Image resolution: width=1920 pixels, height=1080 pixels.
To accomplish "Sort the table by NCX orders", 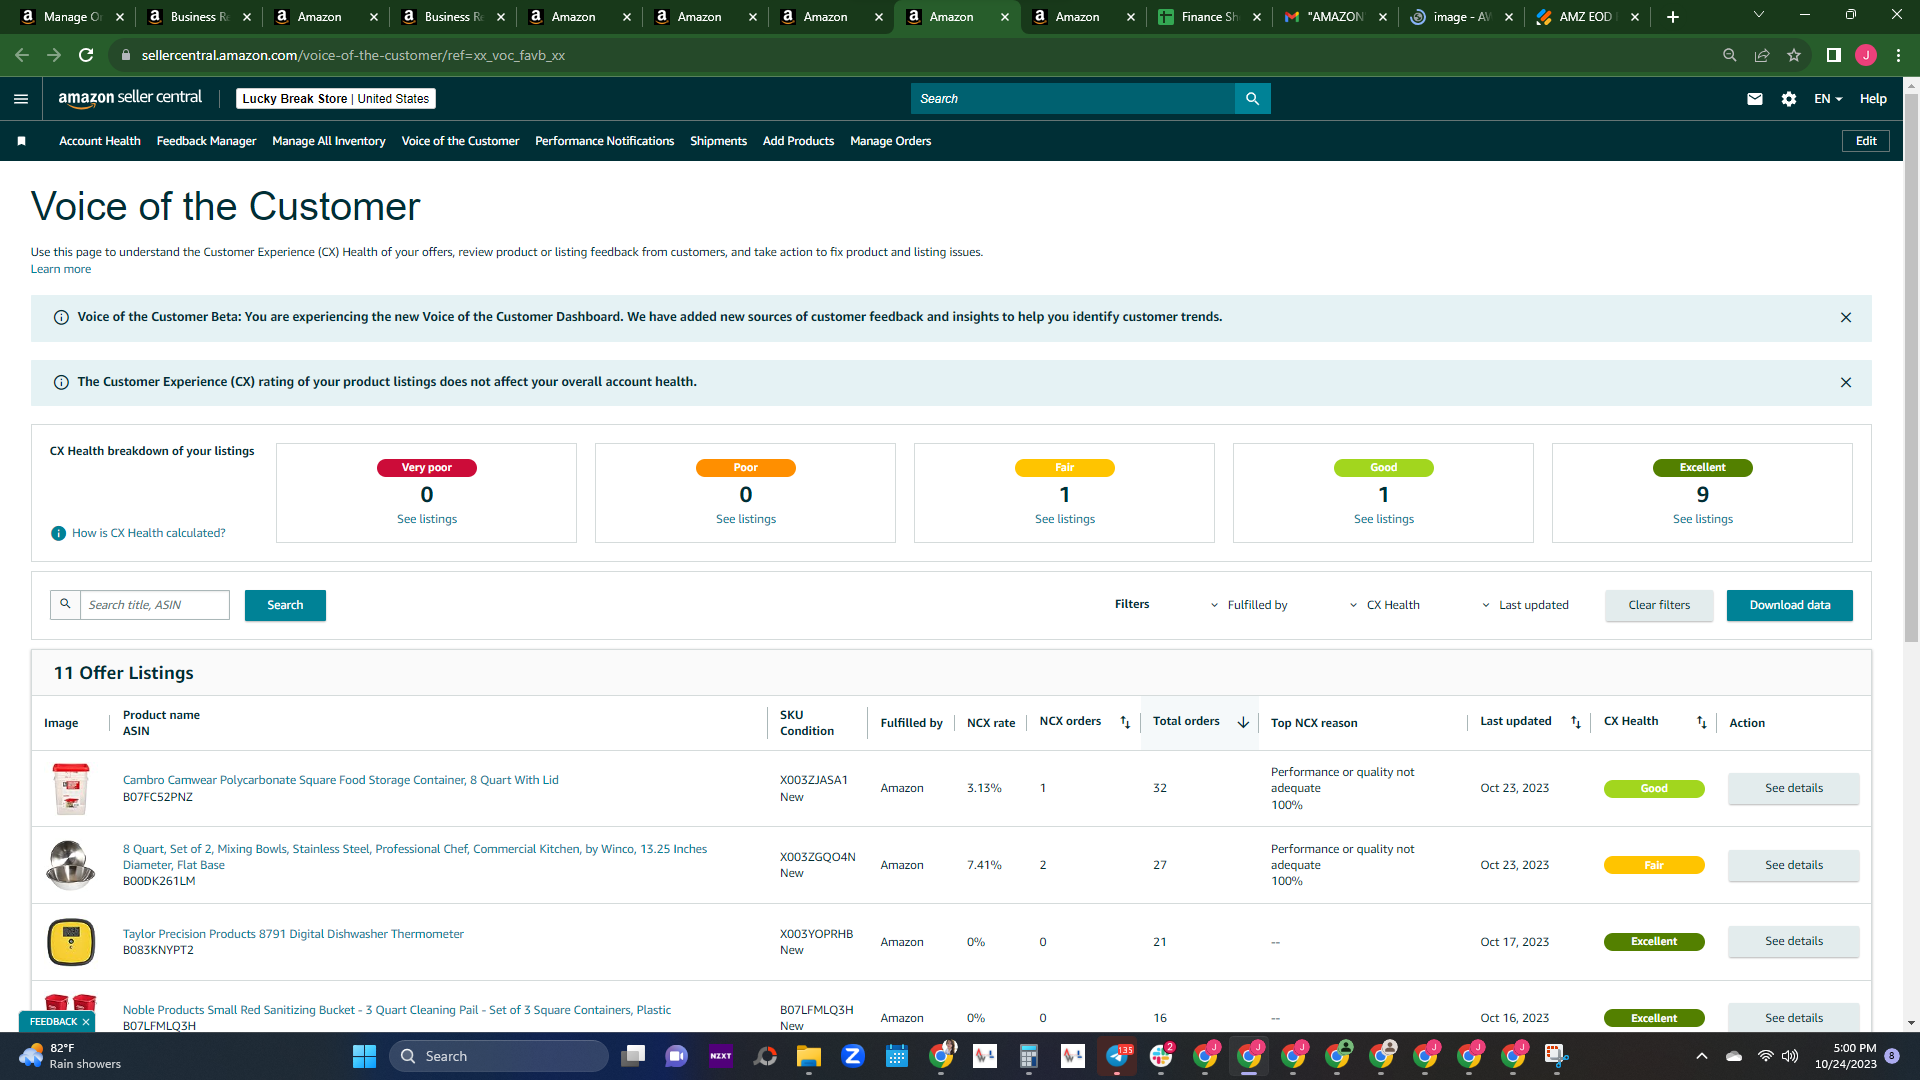I will coord(1125,722).
